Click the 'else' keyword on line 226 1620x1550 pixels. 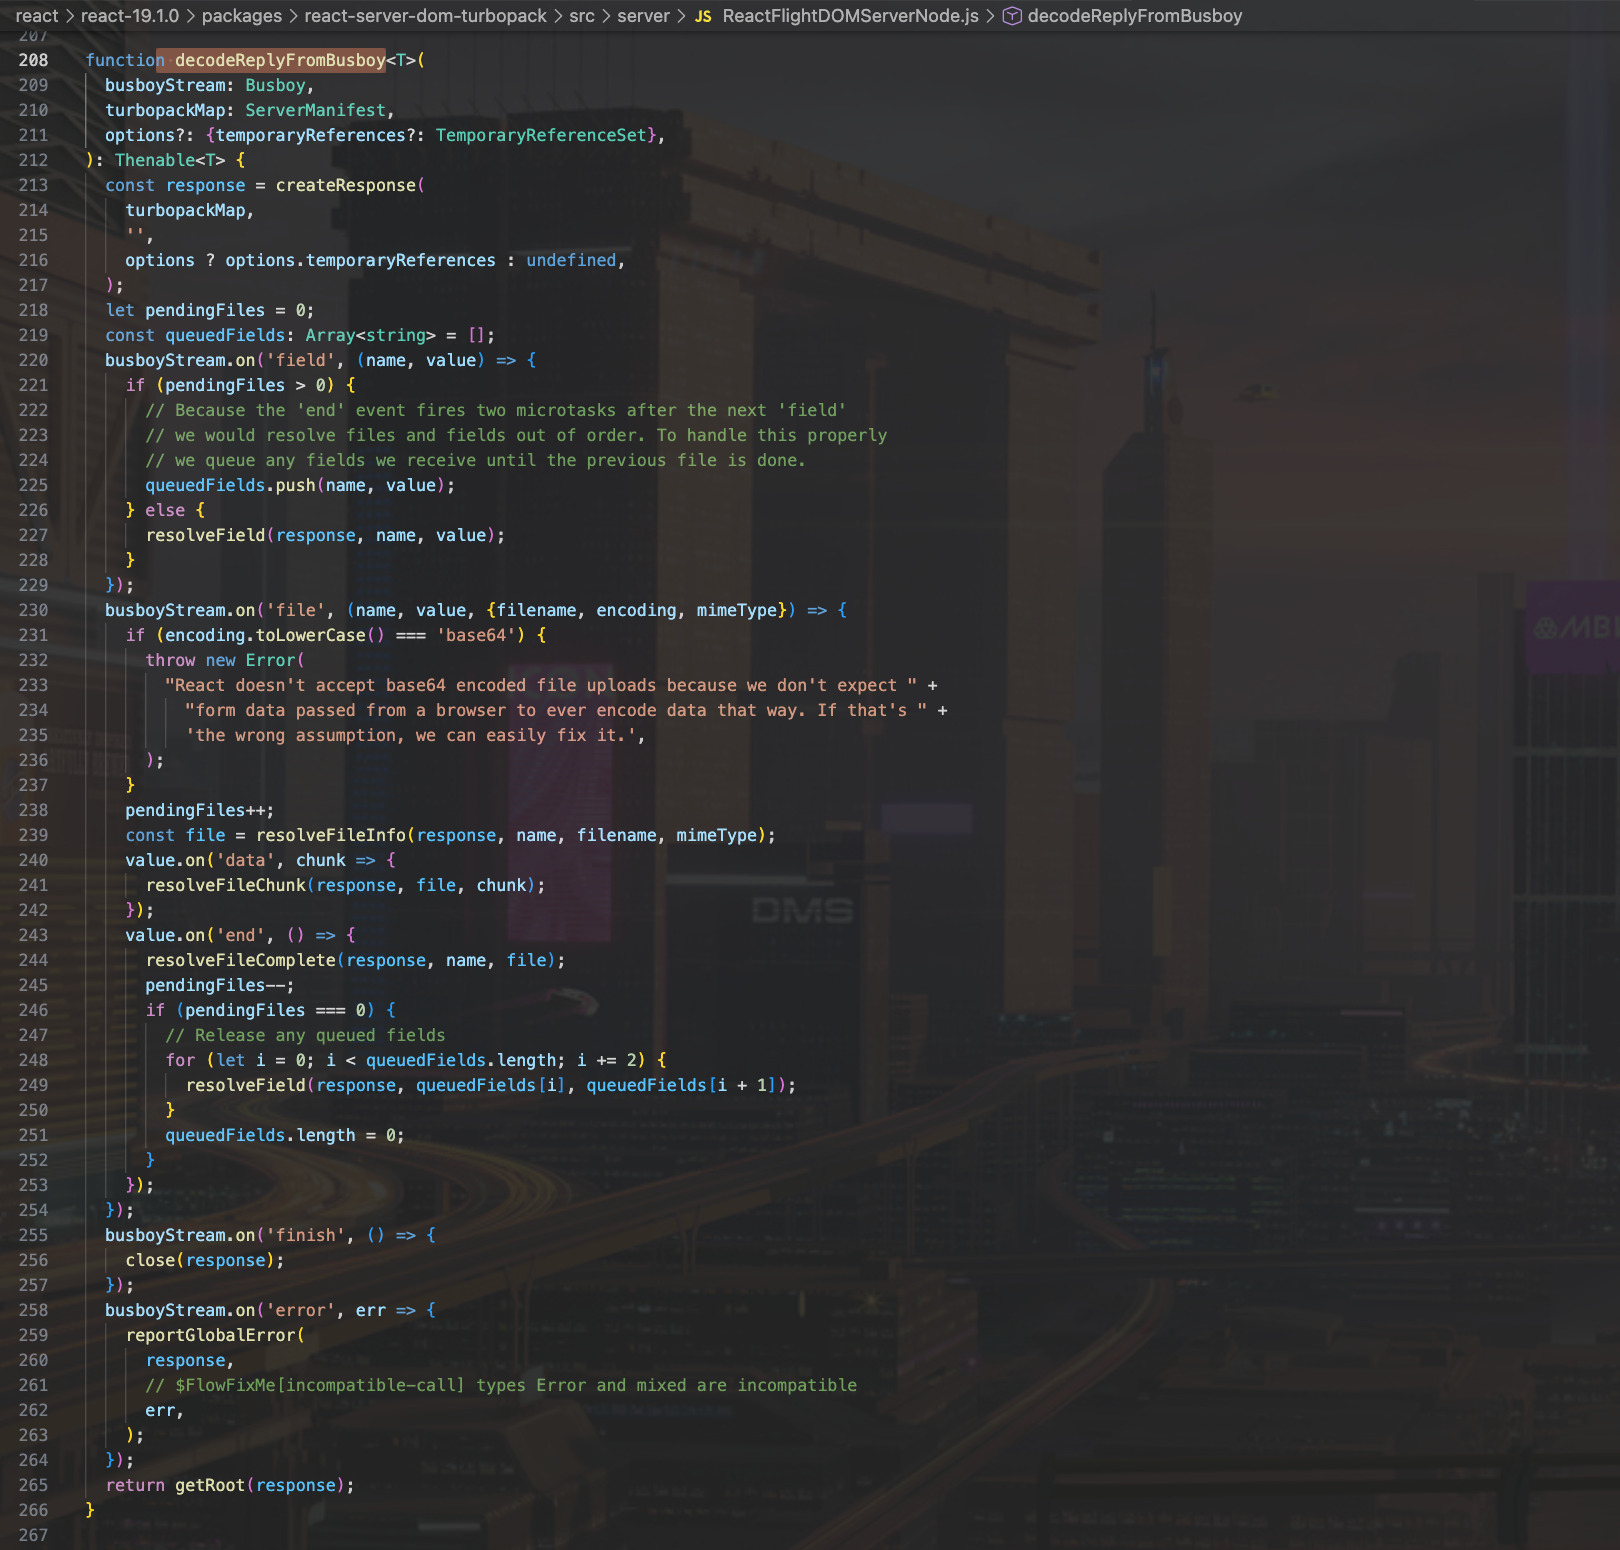pyautogui.click(x=165, y=510)
